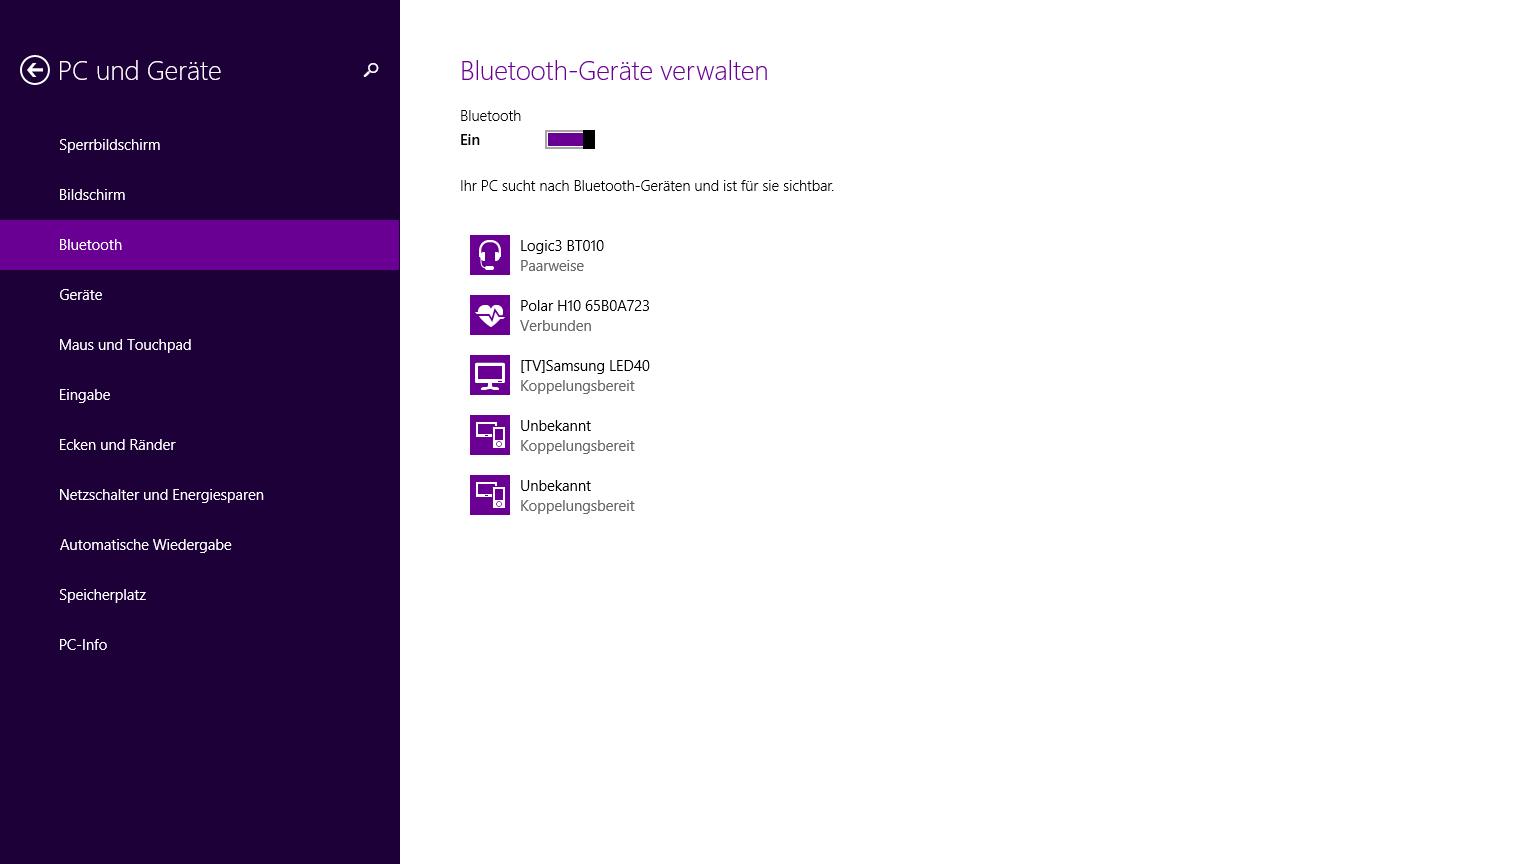Click the PC und Geräte heading
1536x864 pixels.
(x=140, y=71)
